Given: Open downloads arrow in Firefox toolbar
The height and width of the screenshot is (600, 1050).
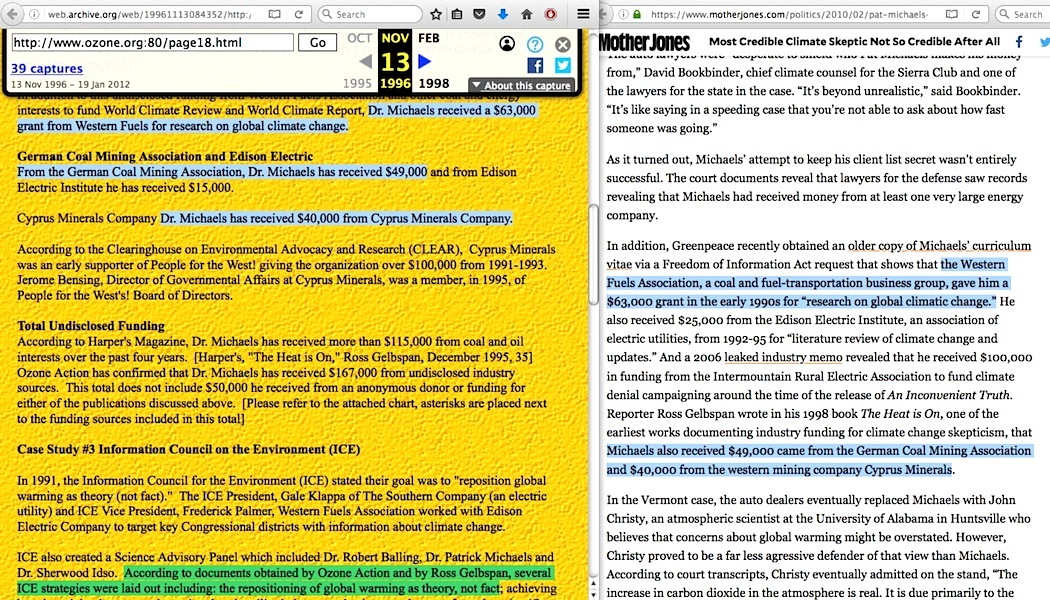Looking at the screenshot, I should pos(502,14).
